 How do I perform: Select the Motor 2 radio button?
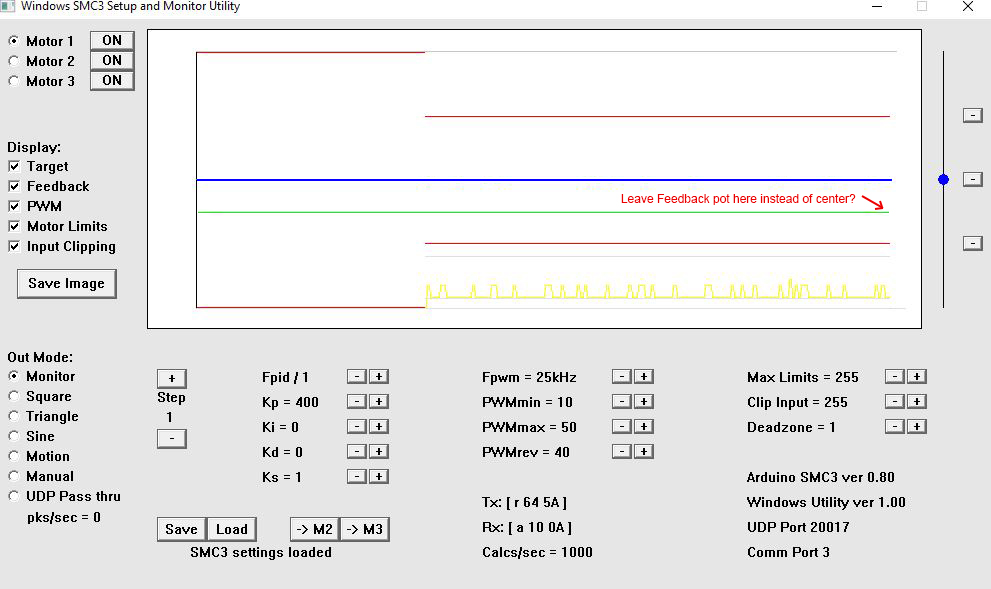point(13,61)
